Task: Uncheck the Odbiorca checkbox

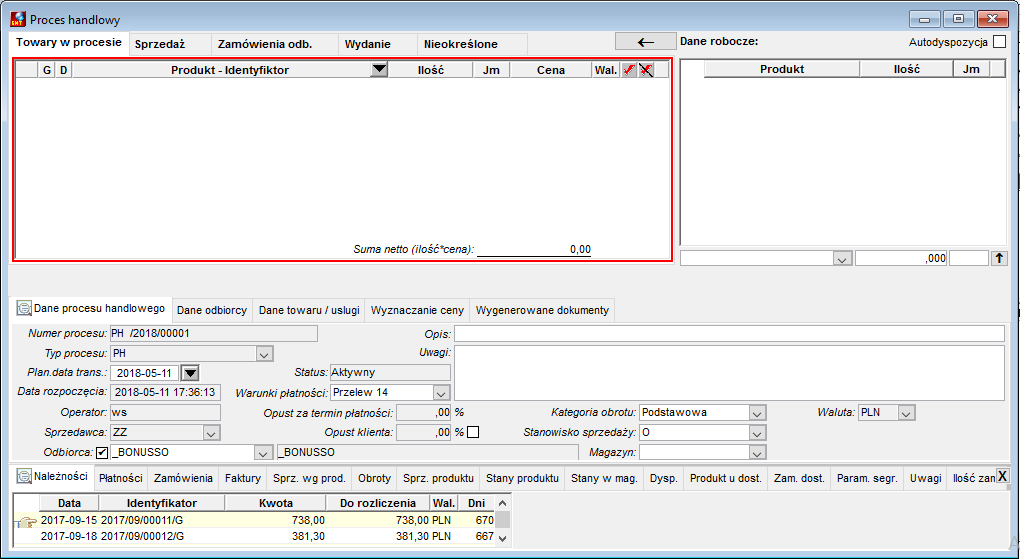Action: pos(102,452)
